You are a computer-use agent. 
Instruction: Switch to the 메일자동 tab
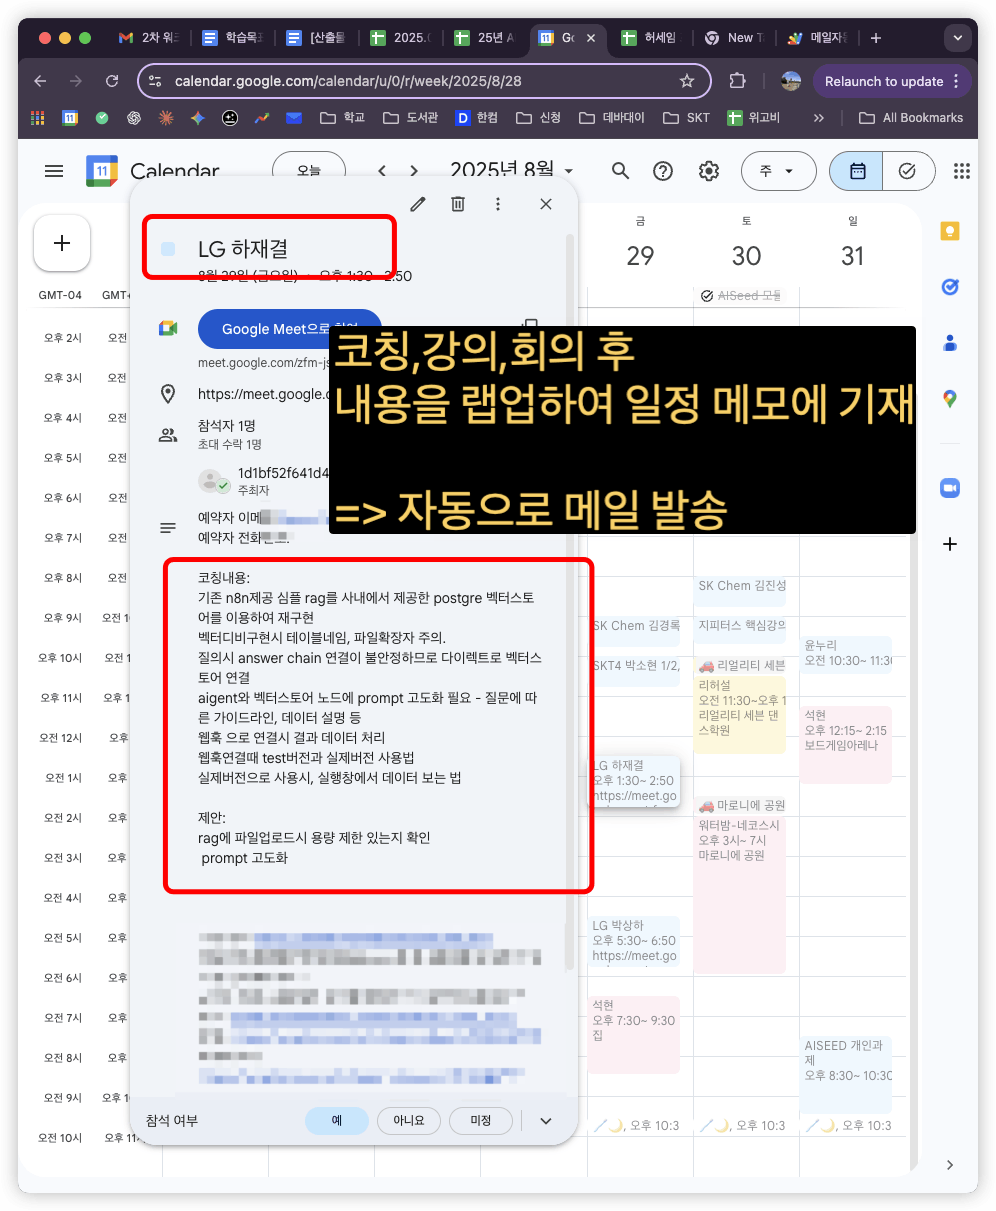pyautogui.click(x=817, y=38)
